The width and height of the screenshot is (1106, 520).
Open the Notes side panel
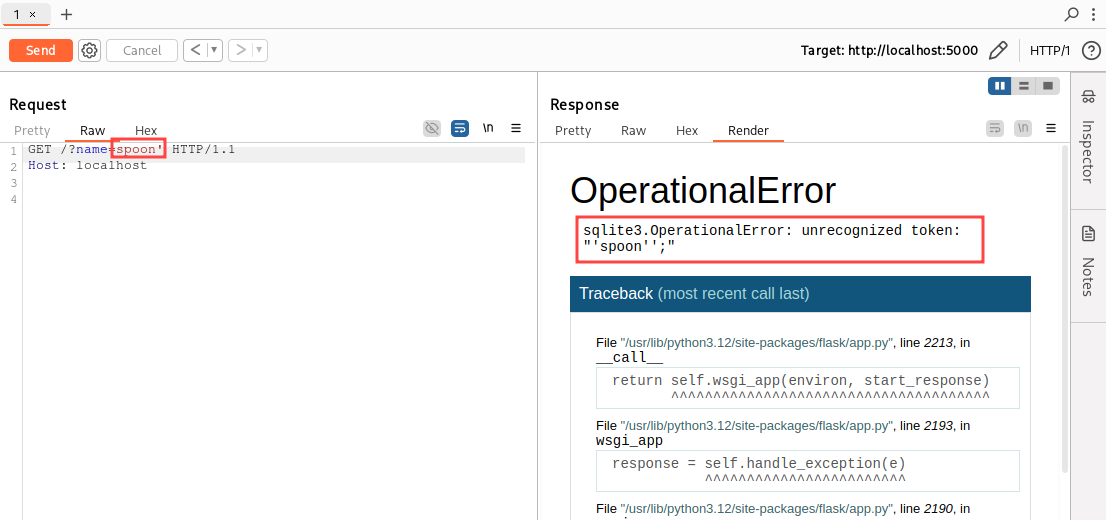click(1088, 262)
